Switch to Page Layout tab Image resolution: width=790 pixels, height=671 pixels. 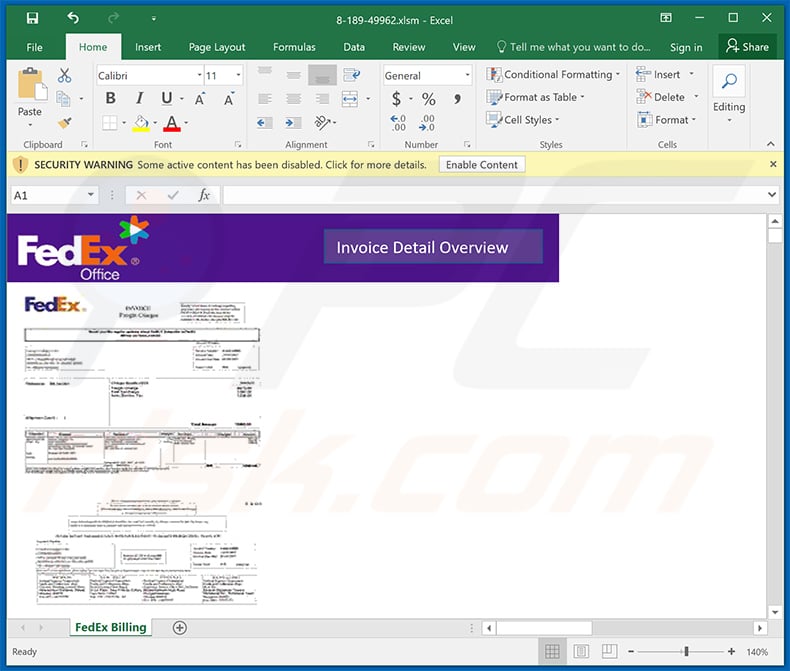pyautogui.click(x=217, y=47)
